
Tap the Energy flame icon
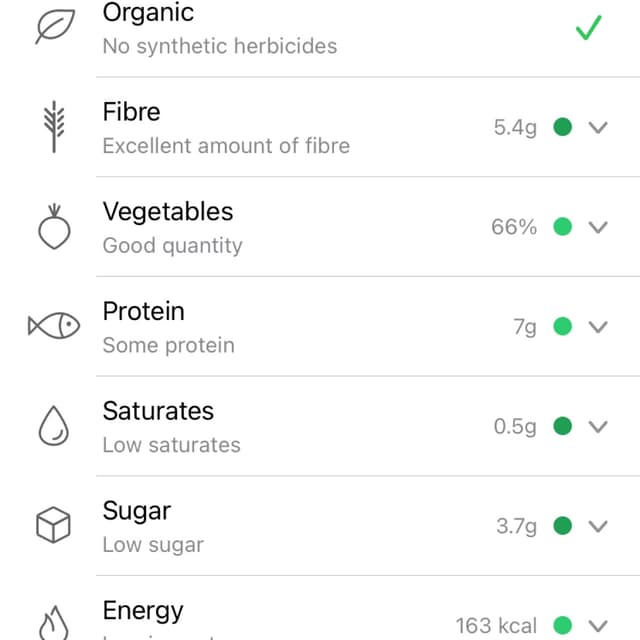pyautogui.click(x=53, y=623)
